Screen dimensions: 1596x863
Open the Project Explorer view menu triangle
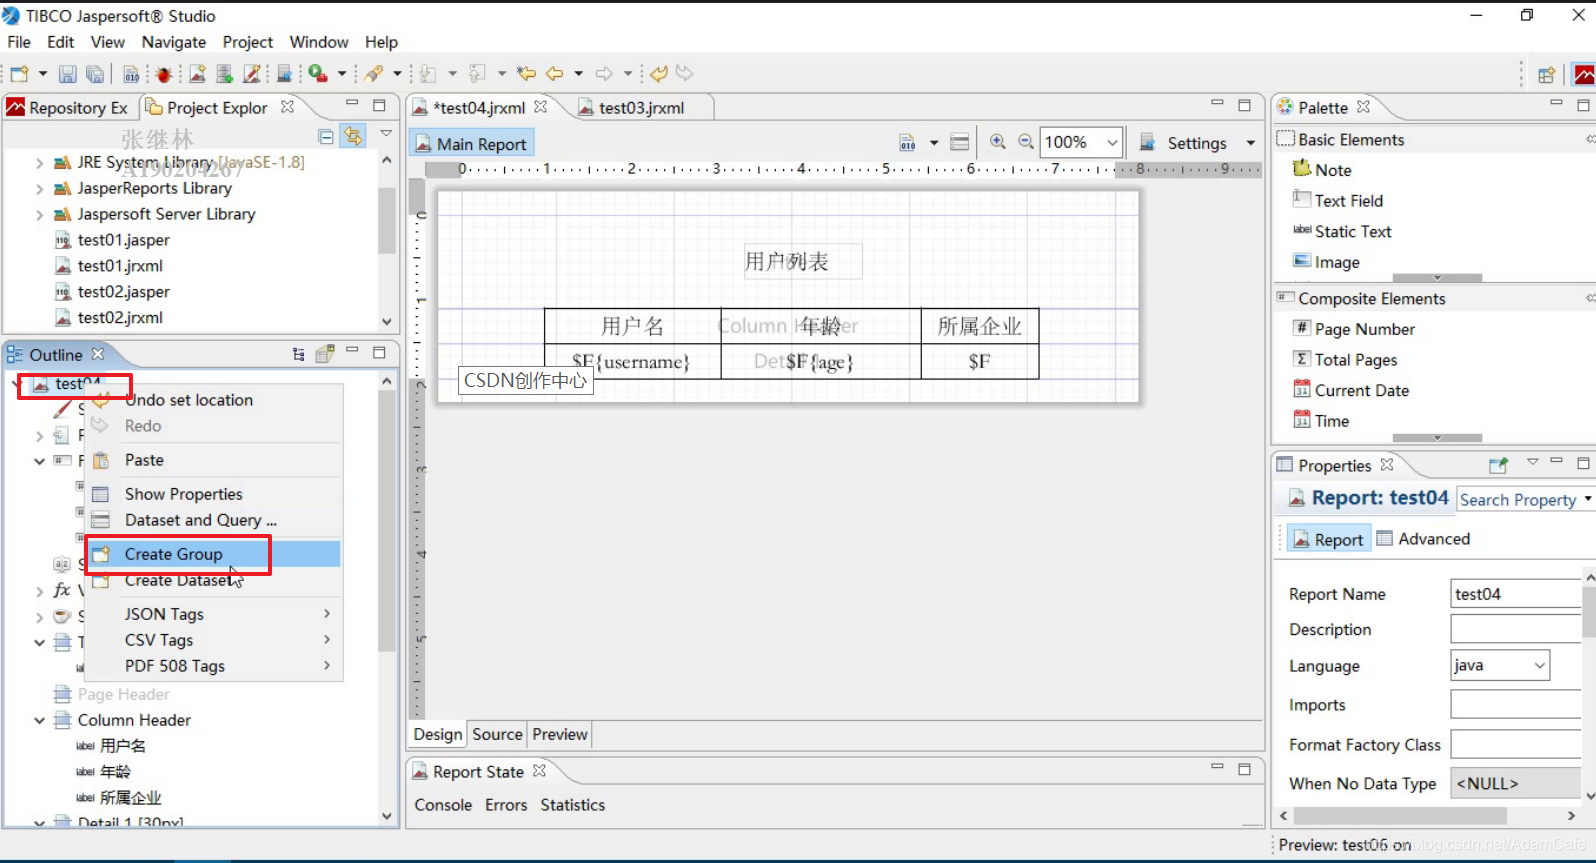[386, 134]
